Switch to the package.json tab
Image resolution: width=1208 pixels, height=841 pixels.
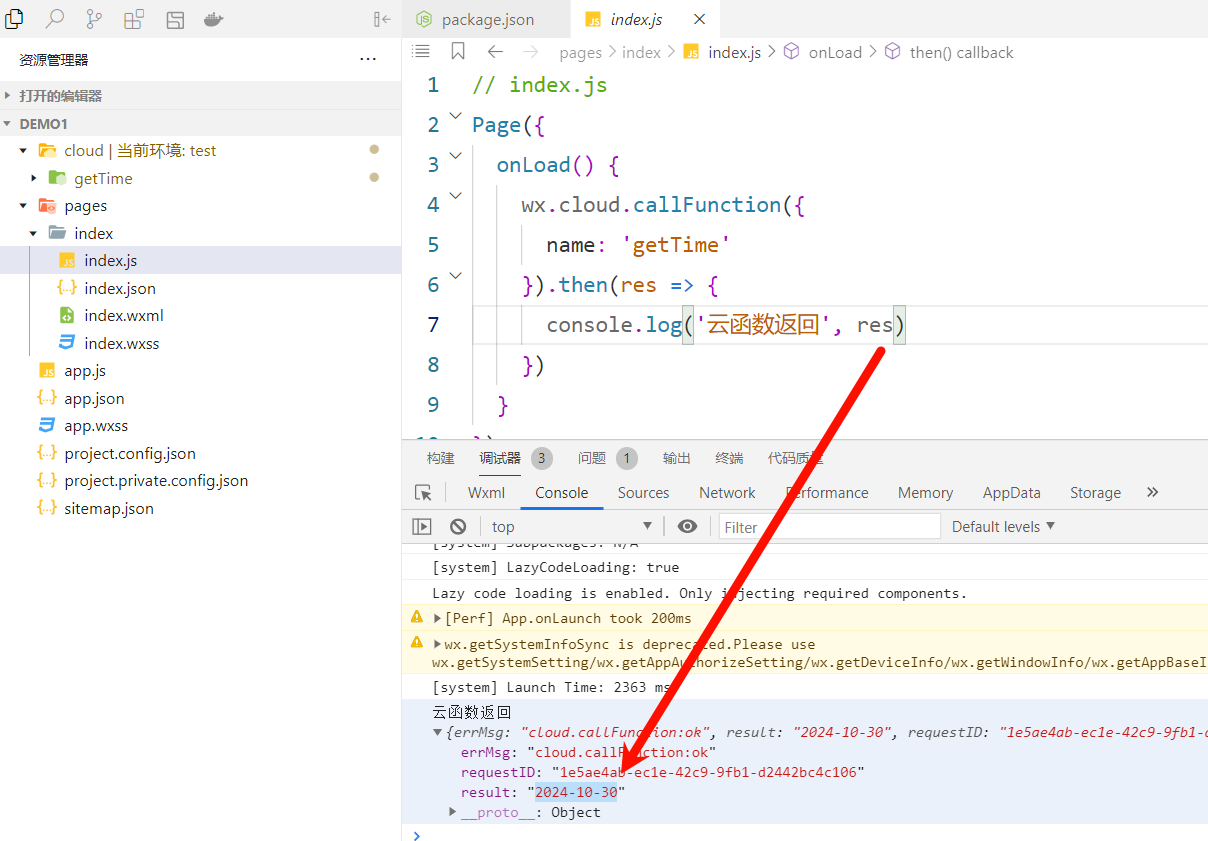pyautogui.click(x=486, y=19)
